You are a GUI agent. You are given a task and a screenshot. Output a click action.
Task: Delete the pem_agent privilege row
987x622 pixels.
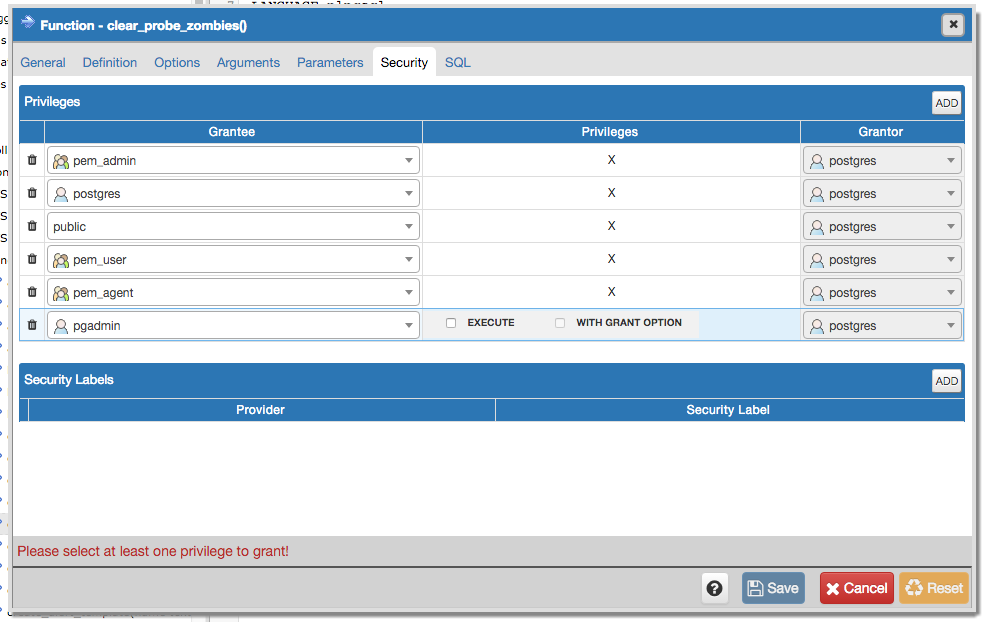31,291
